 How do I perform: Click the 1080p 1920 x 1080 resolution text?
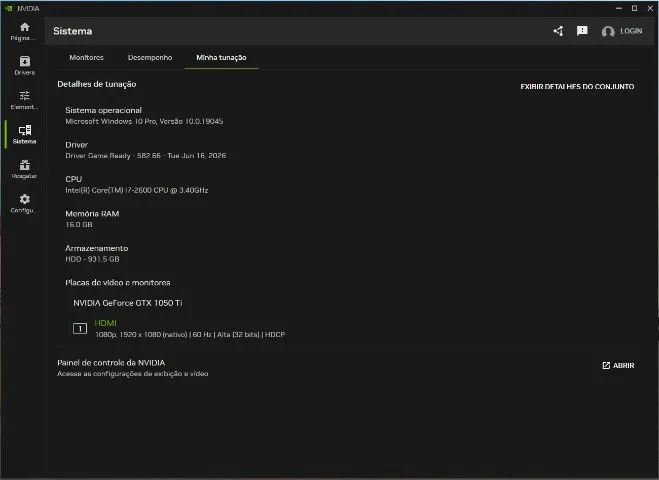coord(190,335)
